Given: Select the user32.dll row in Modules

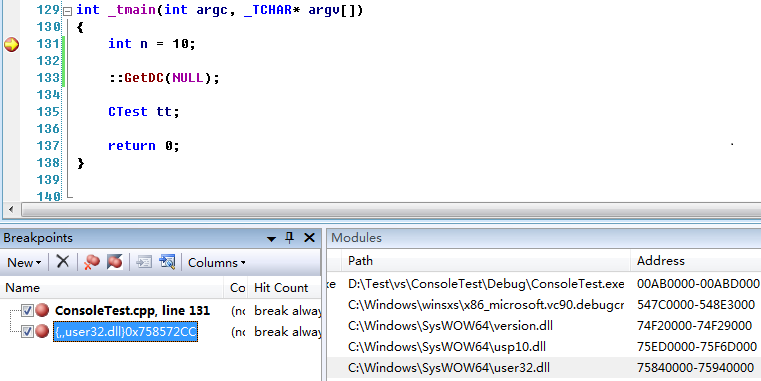Looking at the screenshot, I should (x=544, y=368).
